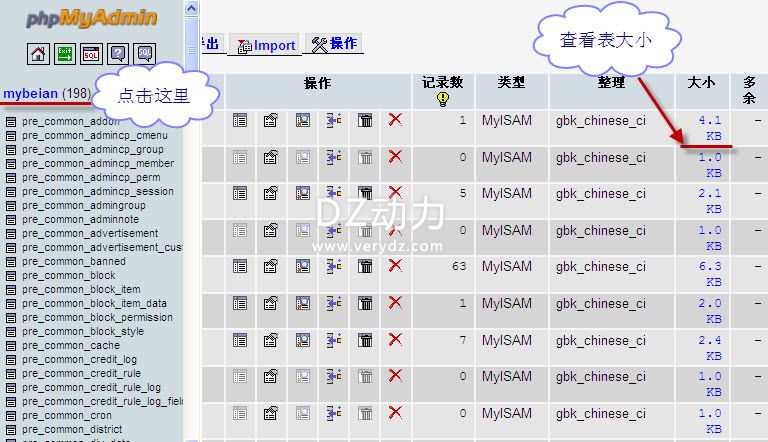This screenshot has width=768, height=442.
Task: Open the question-mark help documentation icon
Action: (x=118, y=54)
